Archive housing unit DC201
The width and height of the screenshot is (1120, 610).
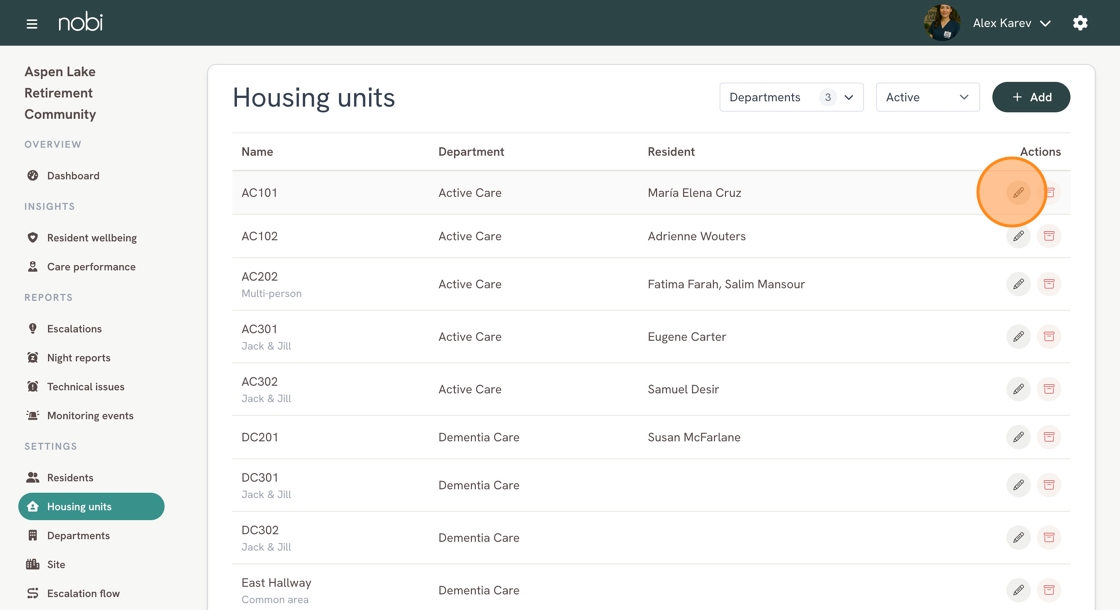point(1049,437)
